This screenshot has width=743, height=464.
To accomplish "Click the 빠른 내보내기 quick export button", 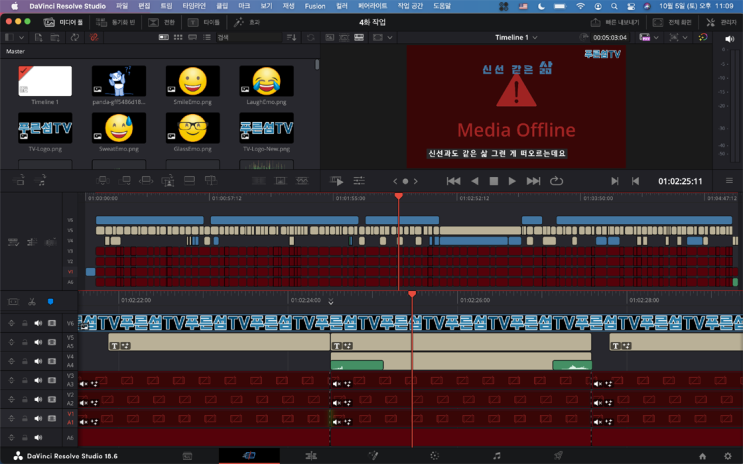I will click(x=616, y=22).
